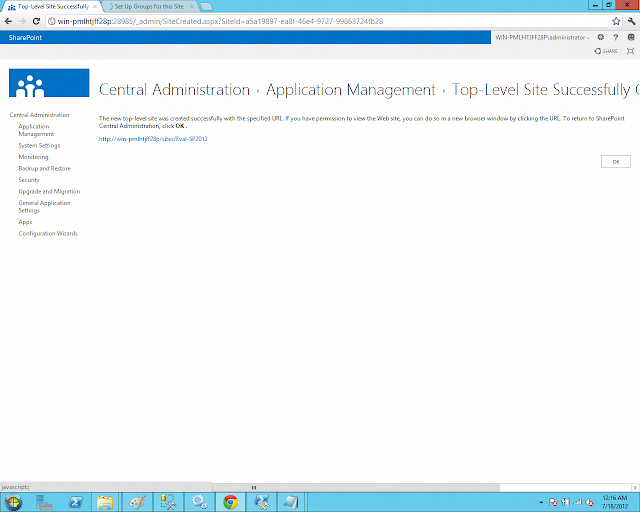The width and height of the screenshot is (640, 512).
Task: Click Central Administration breadcrumb heading
Action: (x=174, y=90)
